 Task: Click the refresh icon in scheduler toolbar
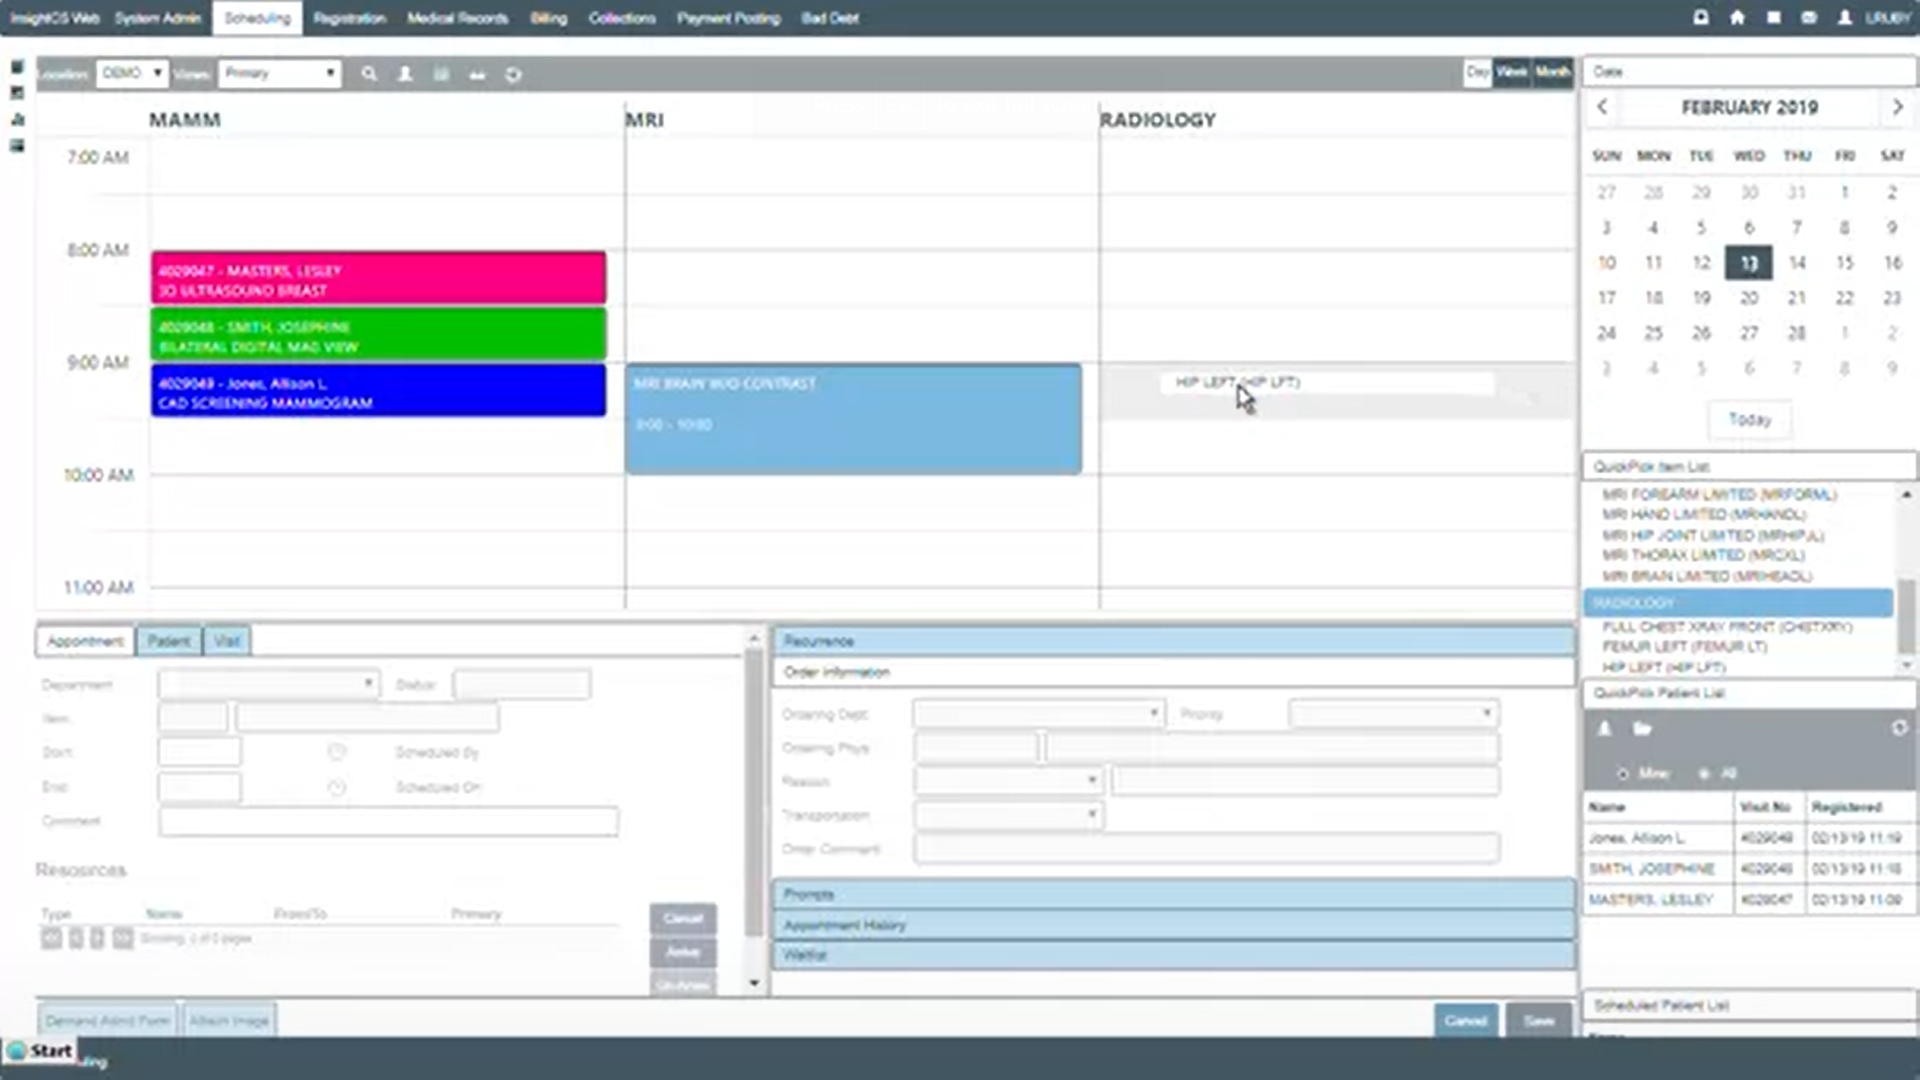(x=513, y=74)
